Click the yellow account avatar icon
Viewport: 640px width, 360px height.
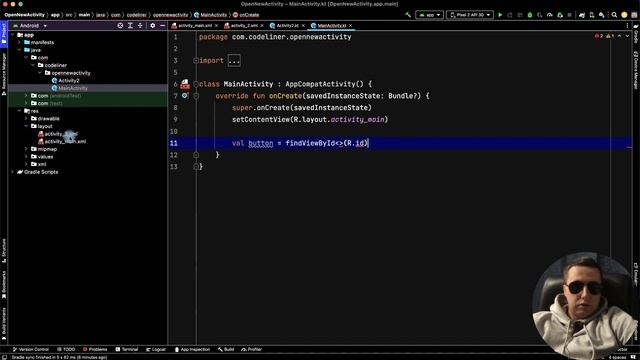pyautogui.click(x=624, y=15)
